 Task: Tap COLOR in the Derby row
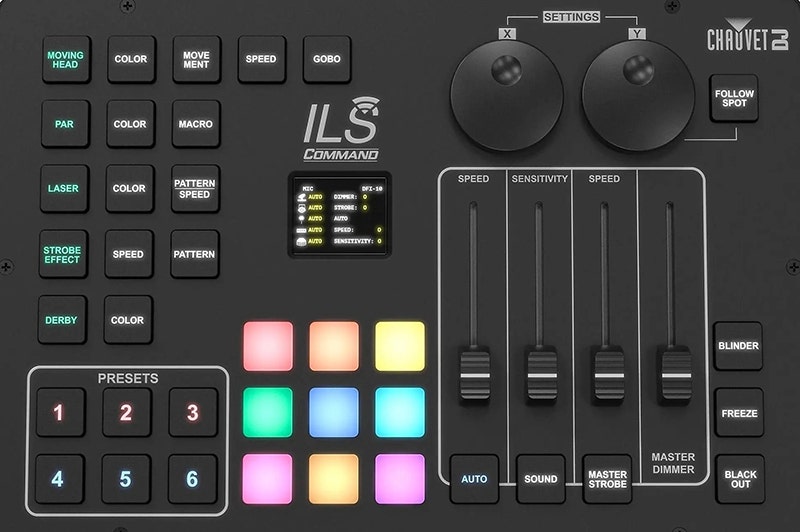click(x=128, y=320)
